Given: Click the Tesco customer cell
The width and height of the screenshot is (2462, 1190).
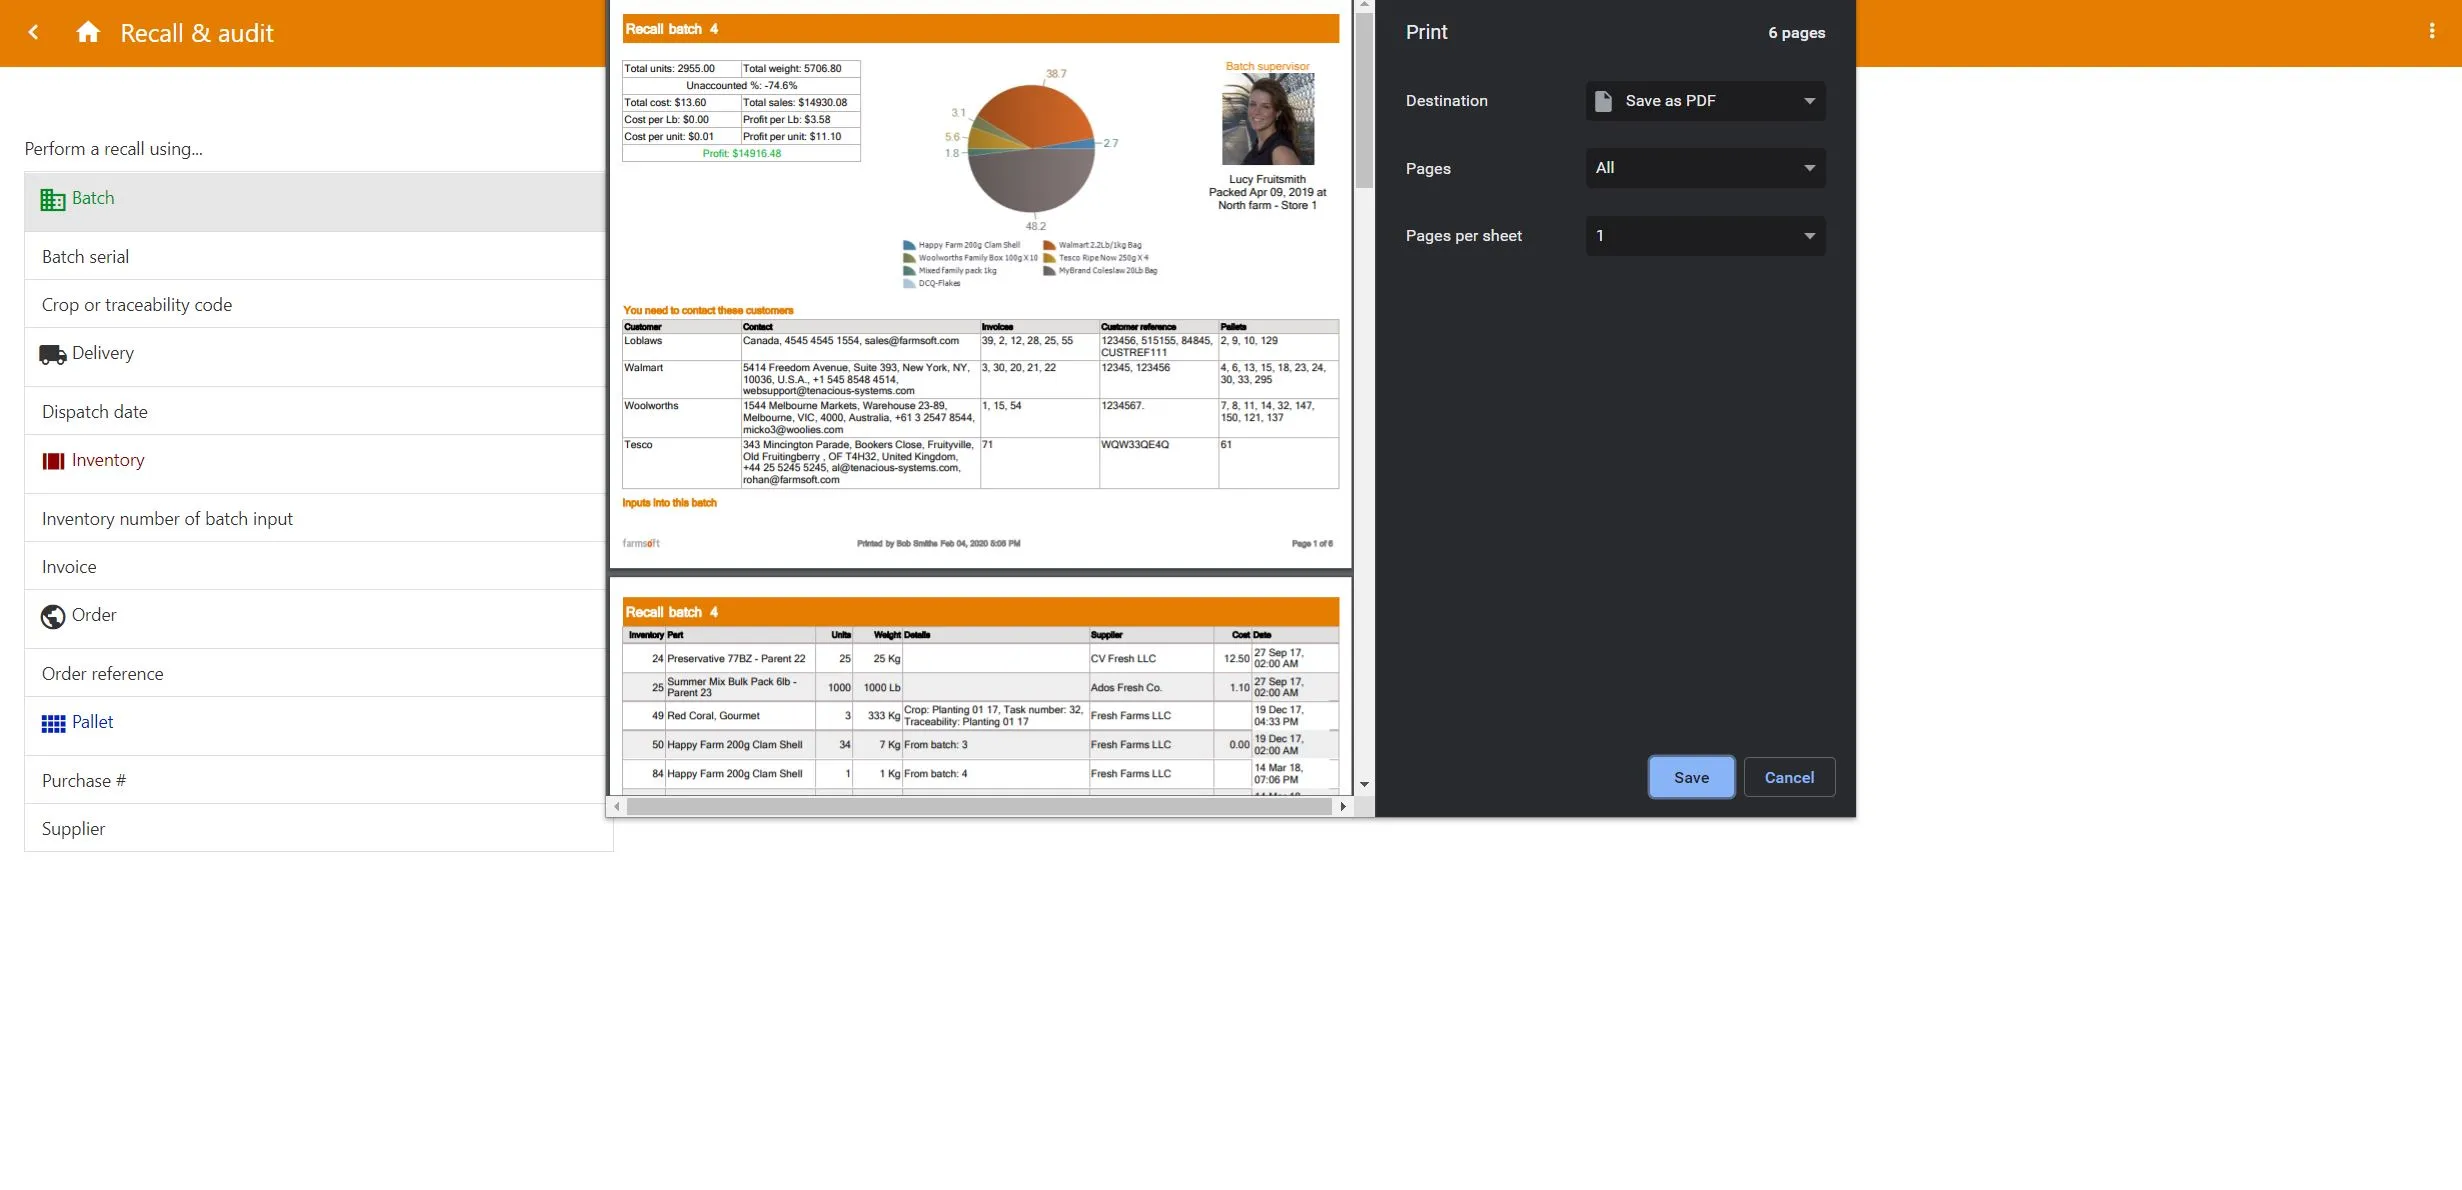Looking at the screenshot, I should (x=681, y=463).
